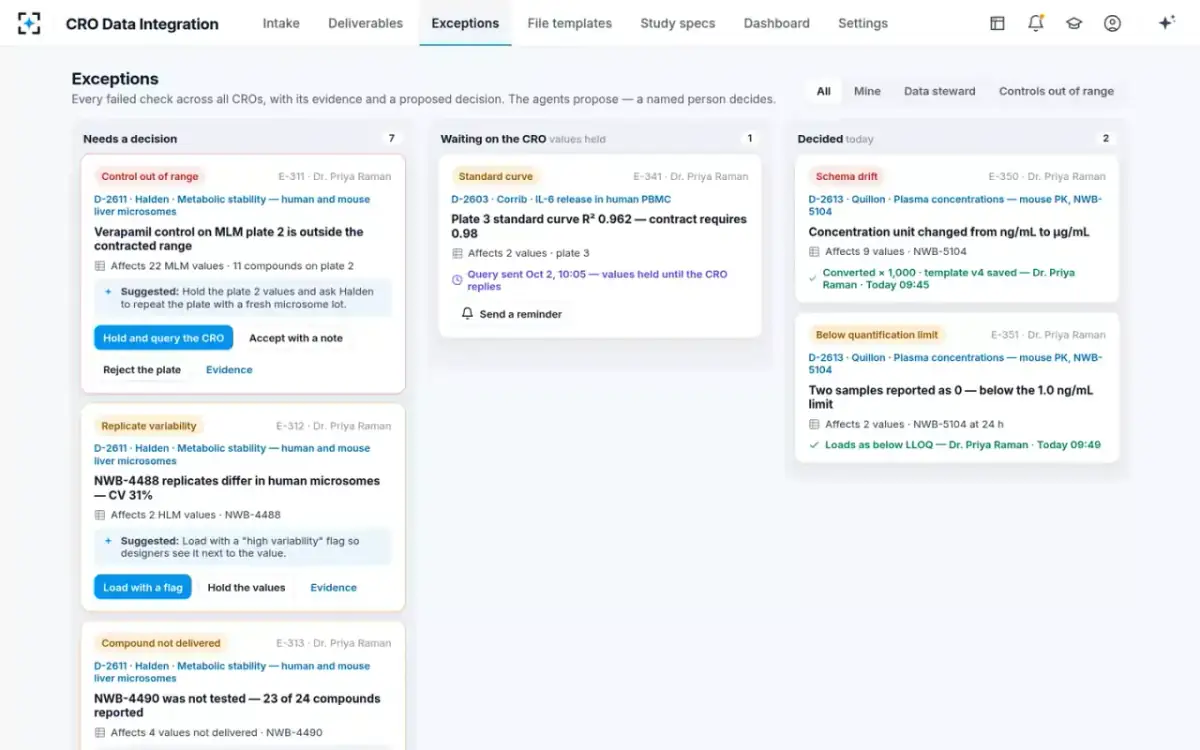The height and width of the screenshot is (750, 1200).
Task: Click the Control out of range tag
Action: coord(150,176)
